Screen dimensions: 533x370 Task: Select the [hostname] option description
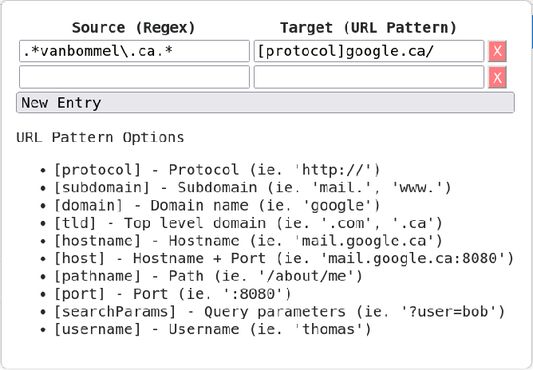click(x=248, y=241)
